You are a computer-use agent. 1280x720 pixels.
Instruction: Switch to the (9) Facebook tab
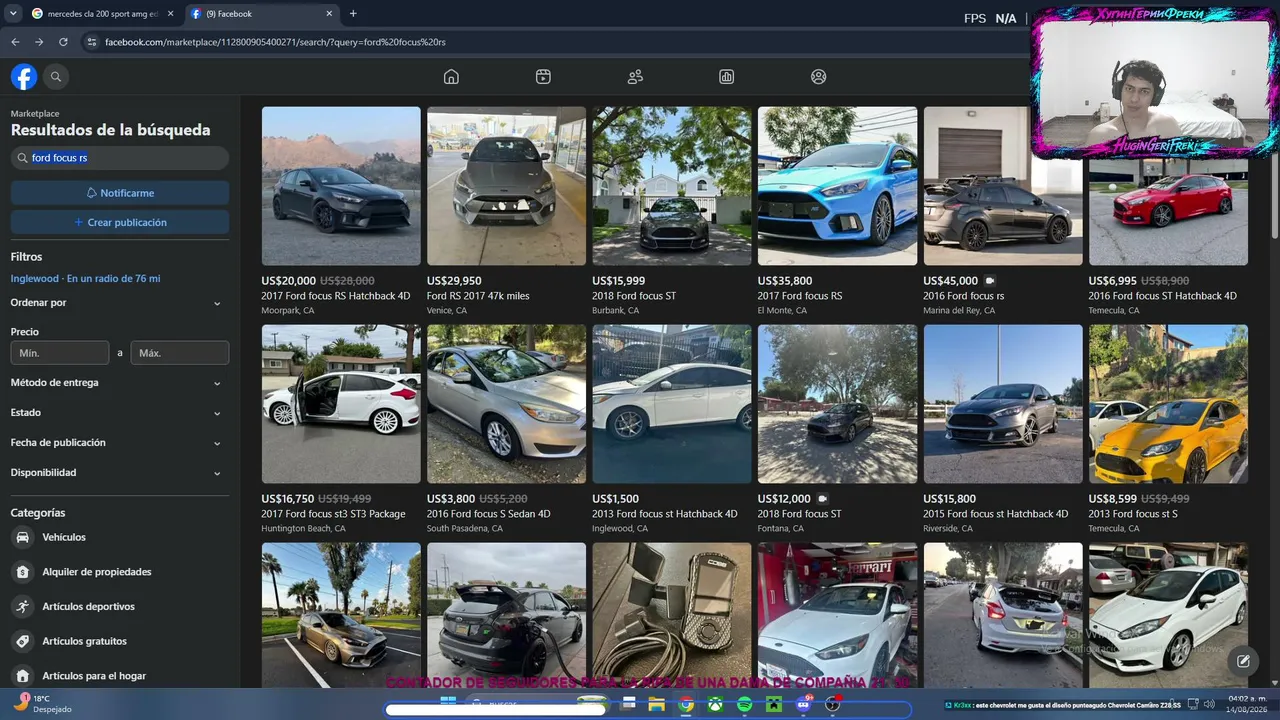(x=260, y=14)
